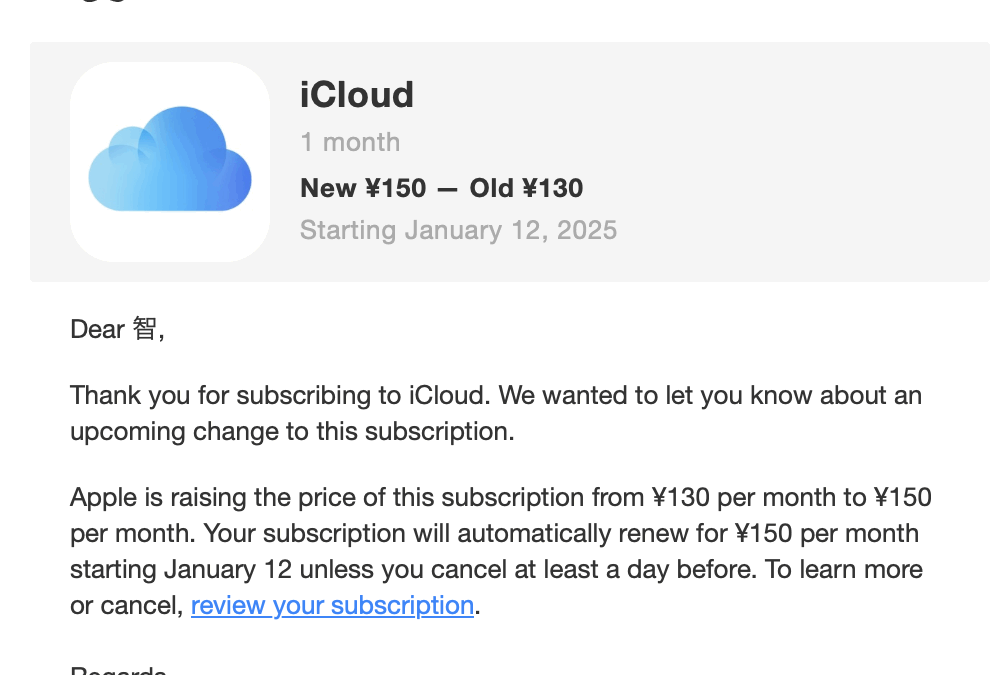The width and height of the screenshot is (1006, 675).
Task: Click the bold iCloud heading title
Action: [x=356, y=95]
